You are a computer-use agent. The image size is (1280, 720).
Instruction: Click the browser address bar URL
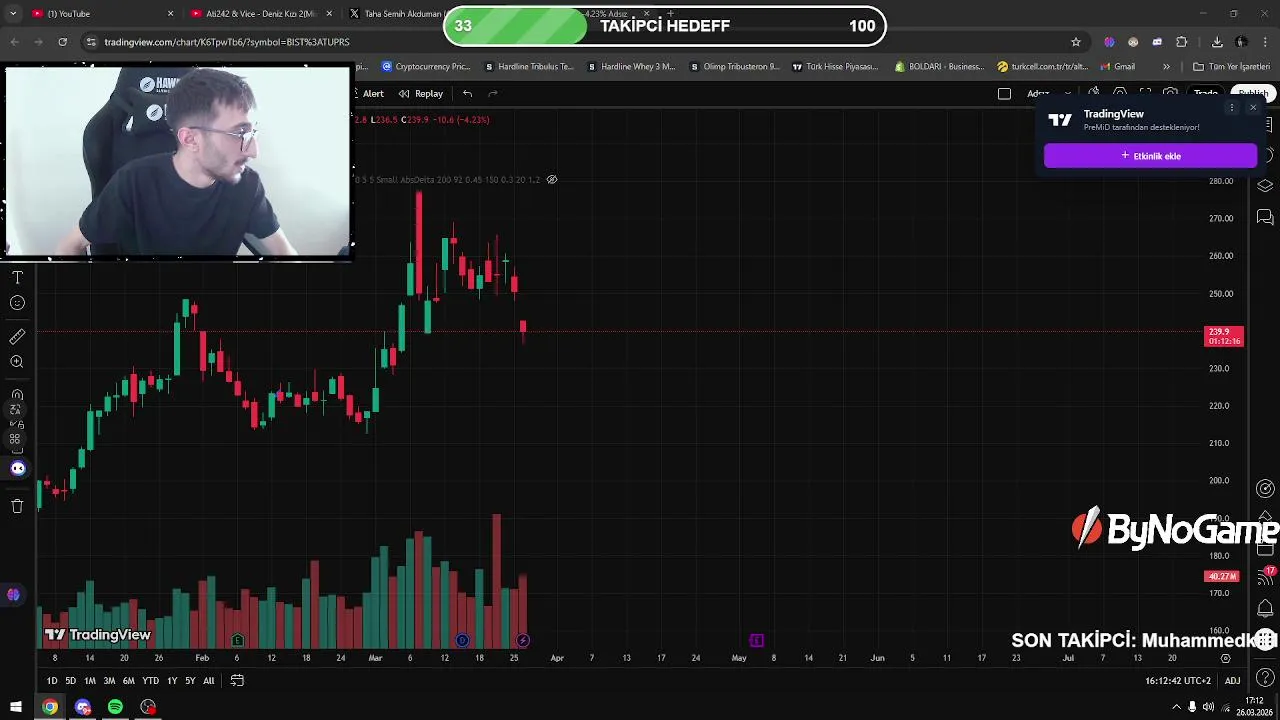click(226, 42)
